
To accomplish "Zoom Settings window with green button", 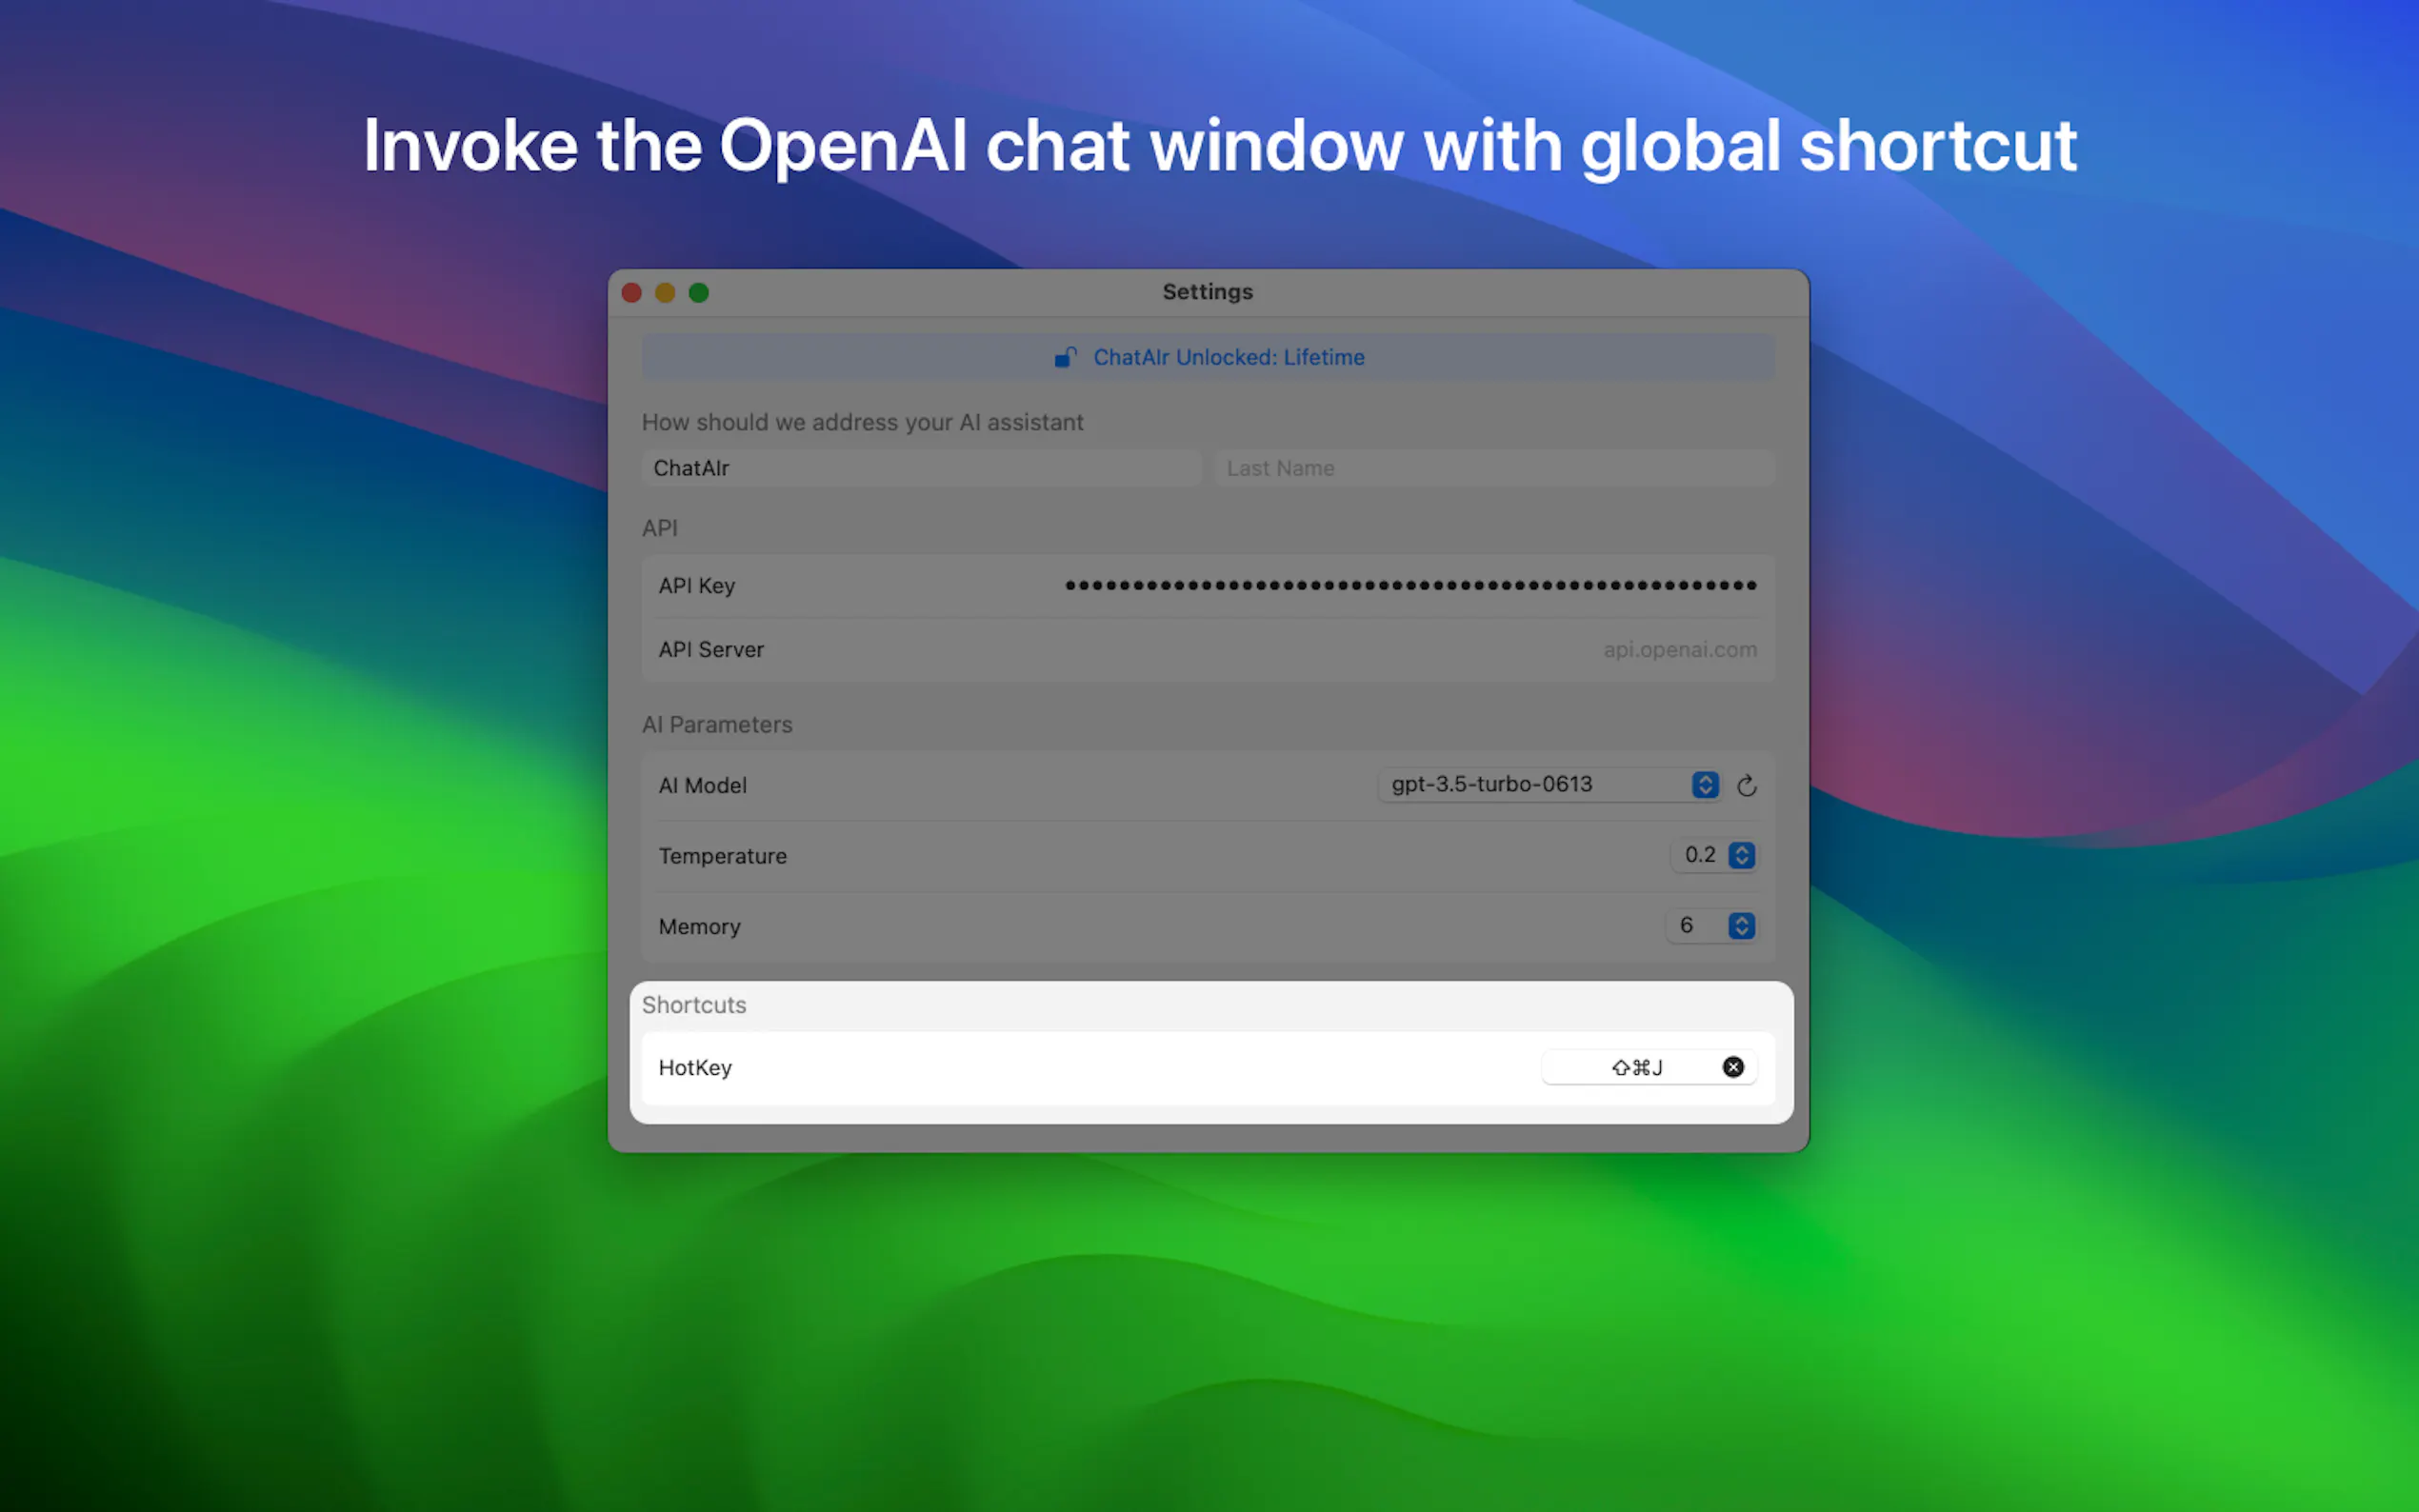I will pos(699,292).
